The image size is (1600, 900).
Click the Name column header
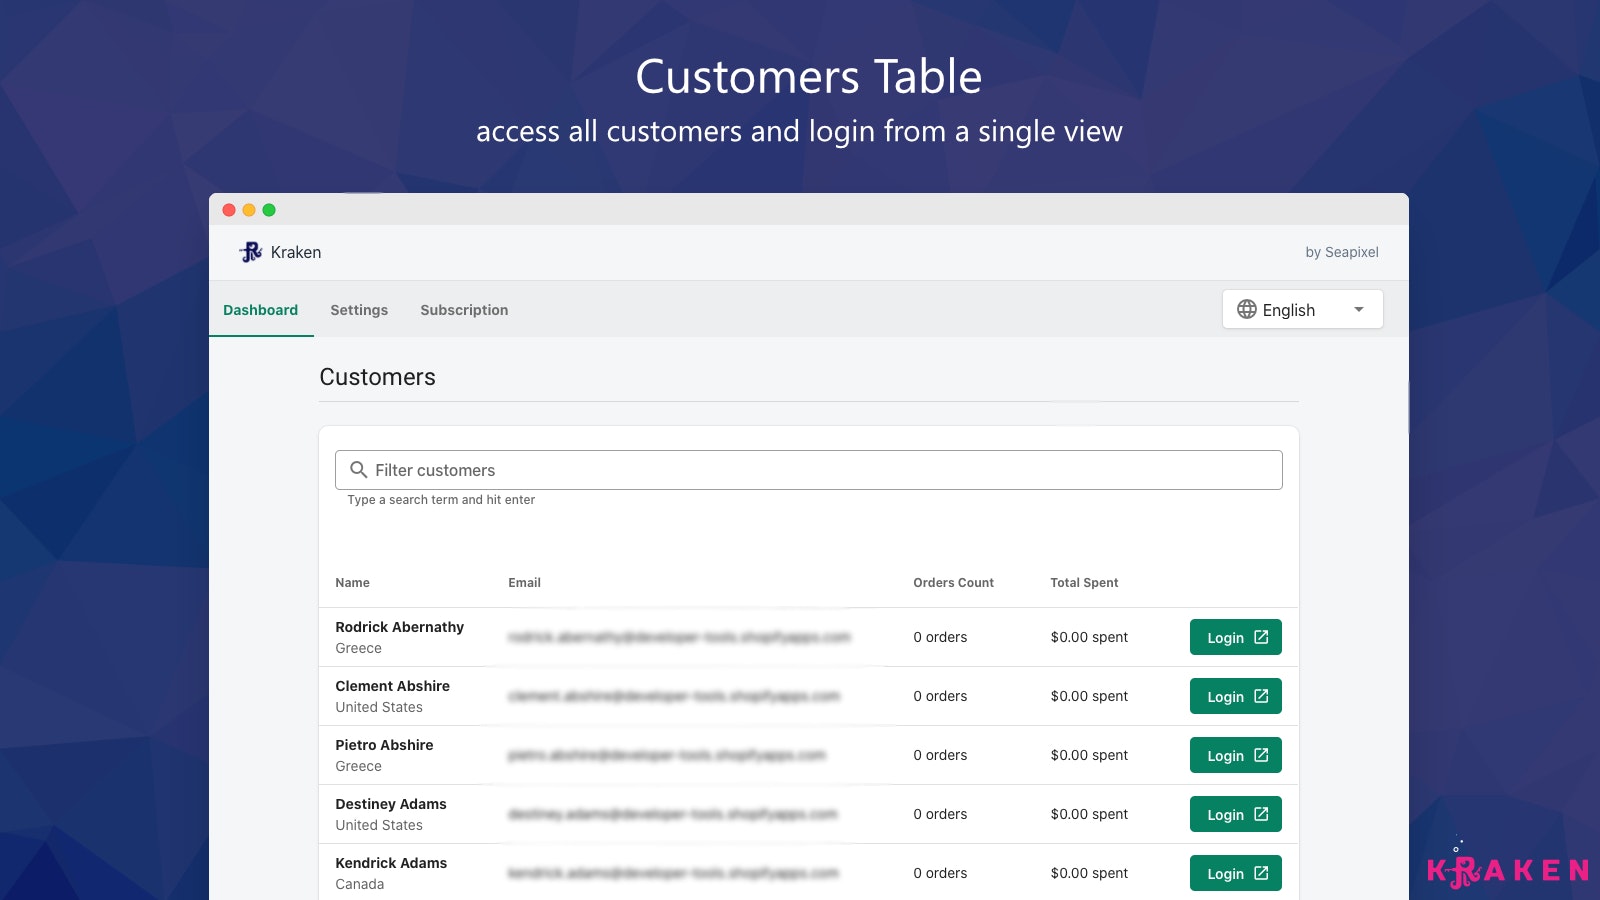pos(352,582)
